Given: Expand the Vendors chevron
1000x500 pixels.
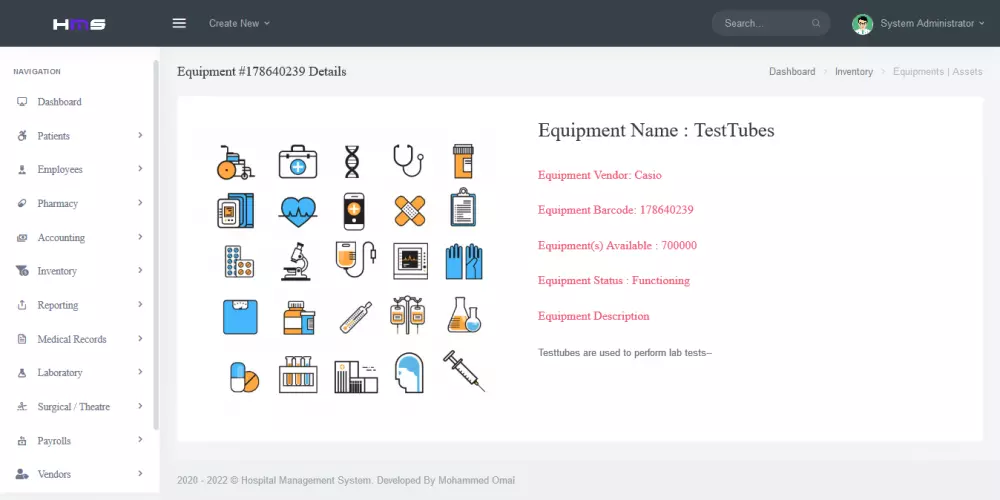Looking at the screenshot, I should click(x=140, y=474).
